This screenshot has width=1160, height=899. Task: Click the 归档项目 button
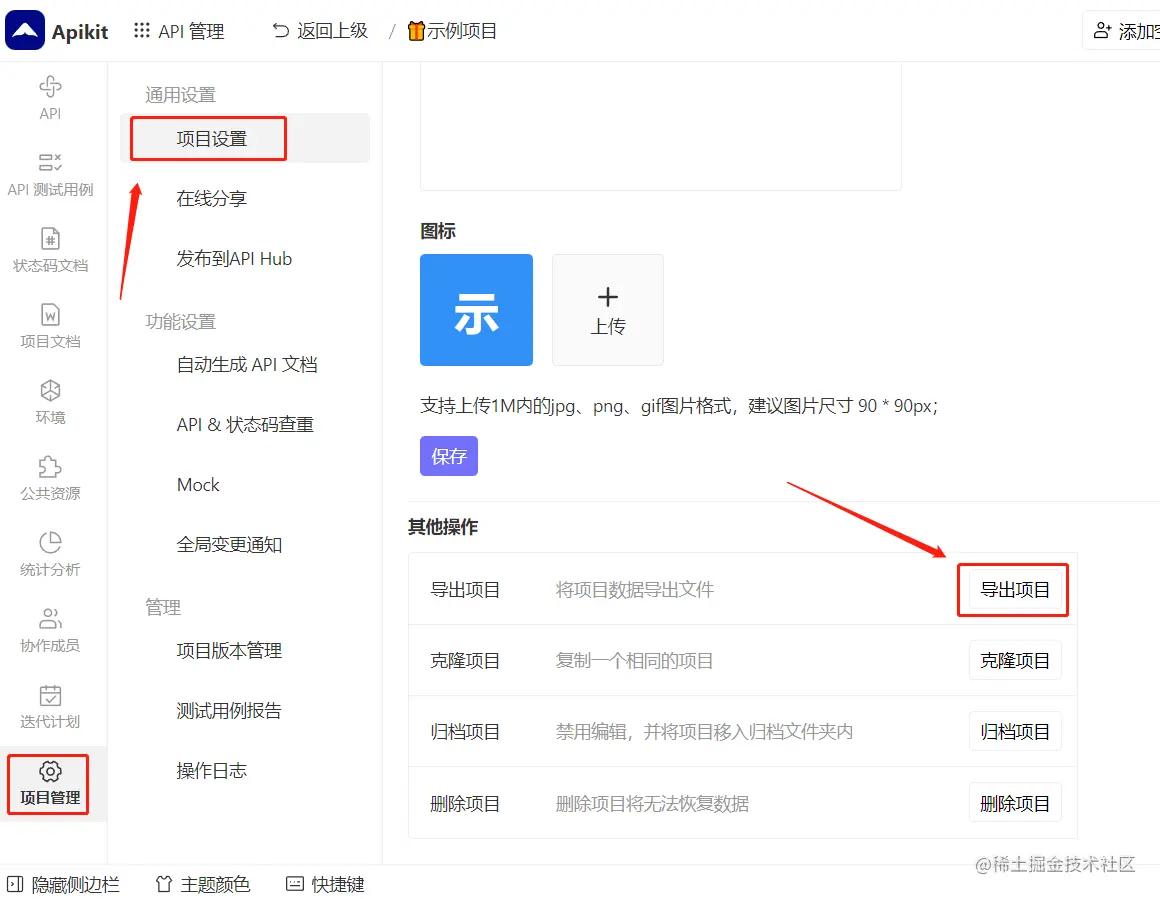point(1015,732)
